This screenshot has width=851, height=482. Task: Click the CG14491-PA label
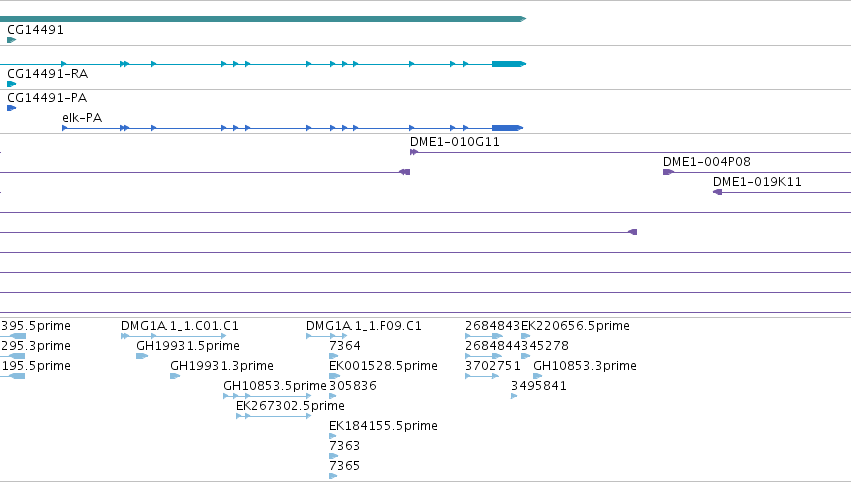tap(47, 98)
